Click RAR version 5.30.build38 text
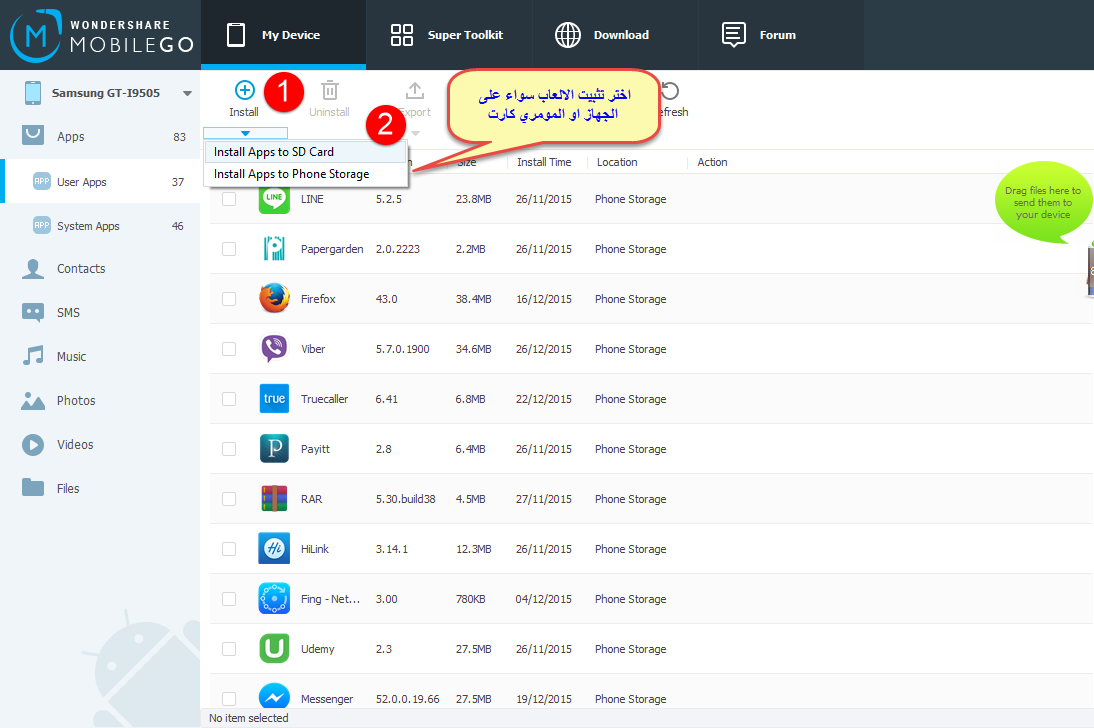 click(x=405, y=499)
